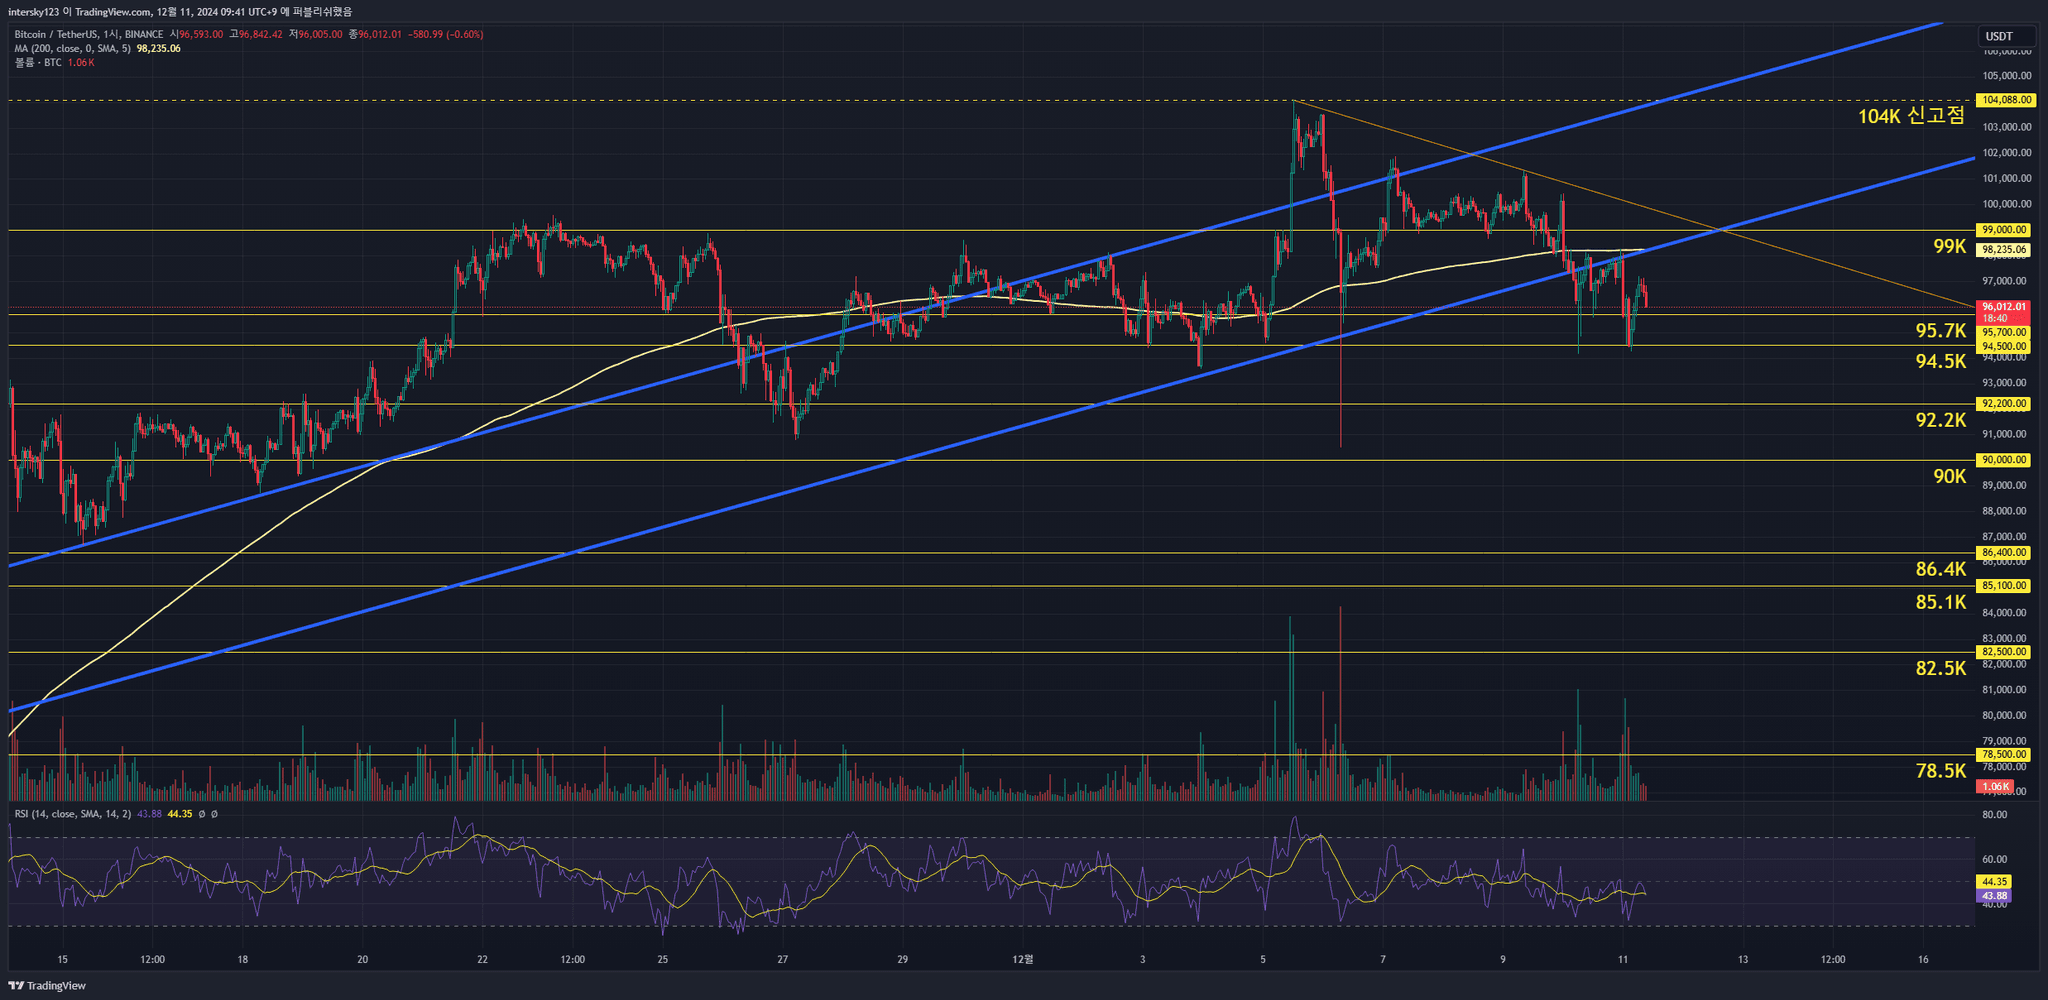Viewport: 2048px width, 1000px height.
Task: Select the 82.5K text annotation
Action: coord(1940,668)
